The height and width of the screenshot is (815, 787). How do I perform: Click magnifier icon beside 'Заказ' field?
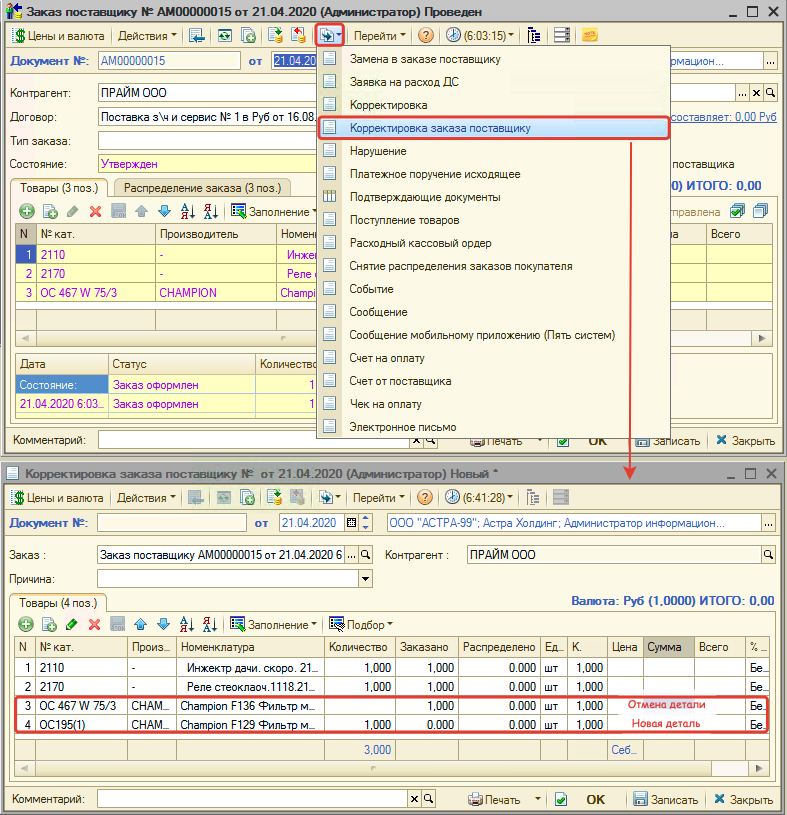click(366, 555)
